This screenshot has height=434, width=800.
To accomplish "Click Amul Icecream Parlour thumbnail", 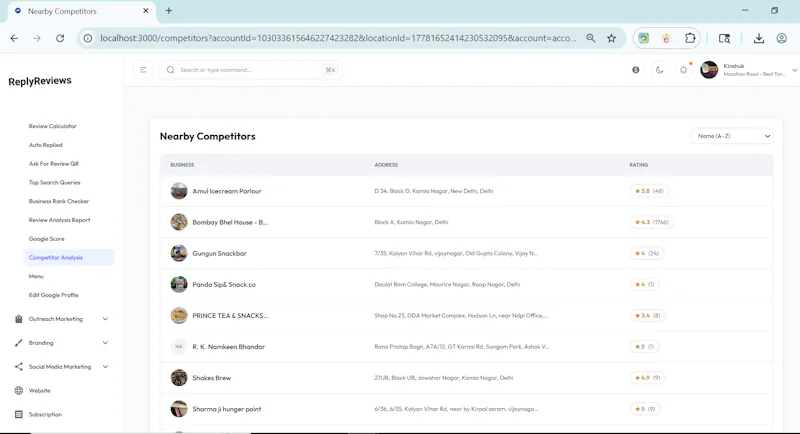I will [179, 191].
